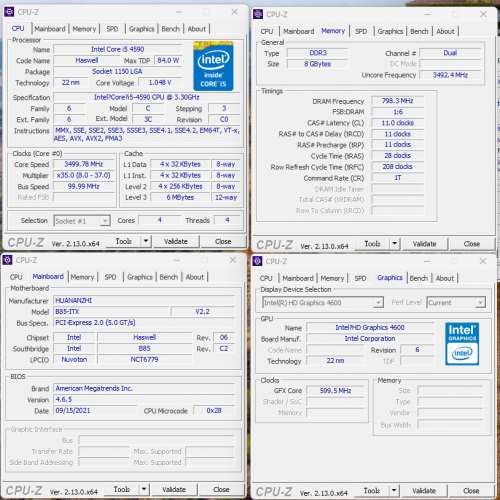500x500 pixels.
Task: Choose the Bench tab in the Graphics window
Action: (419, 278)
